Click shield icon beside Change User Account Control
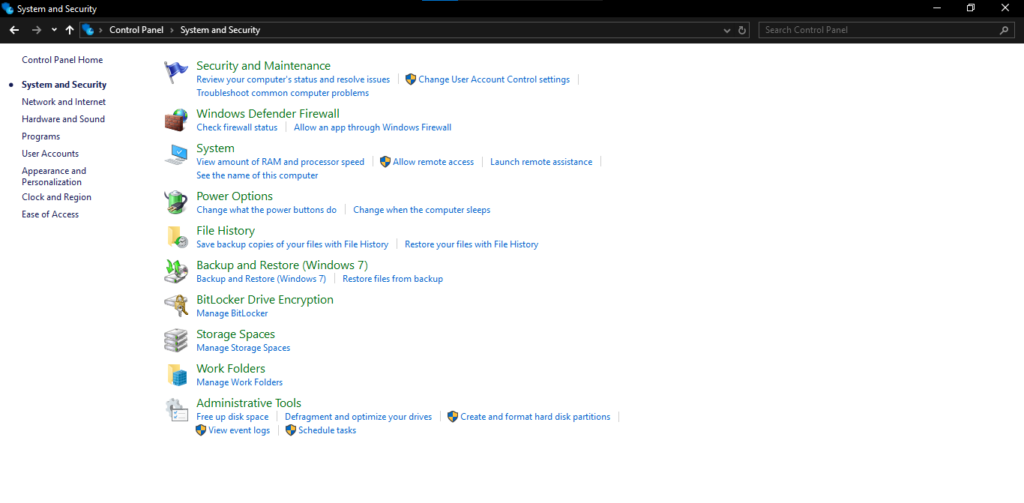 point(411,79)
